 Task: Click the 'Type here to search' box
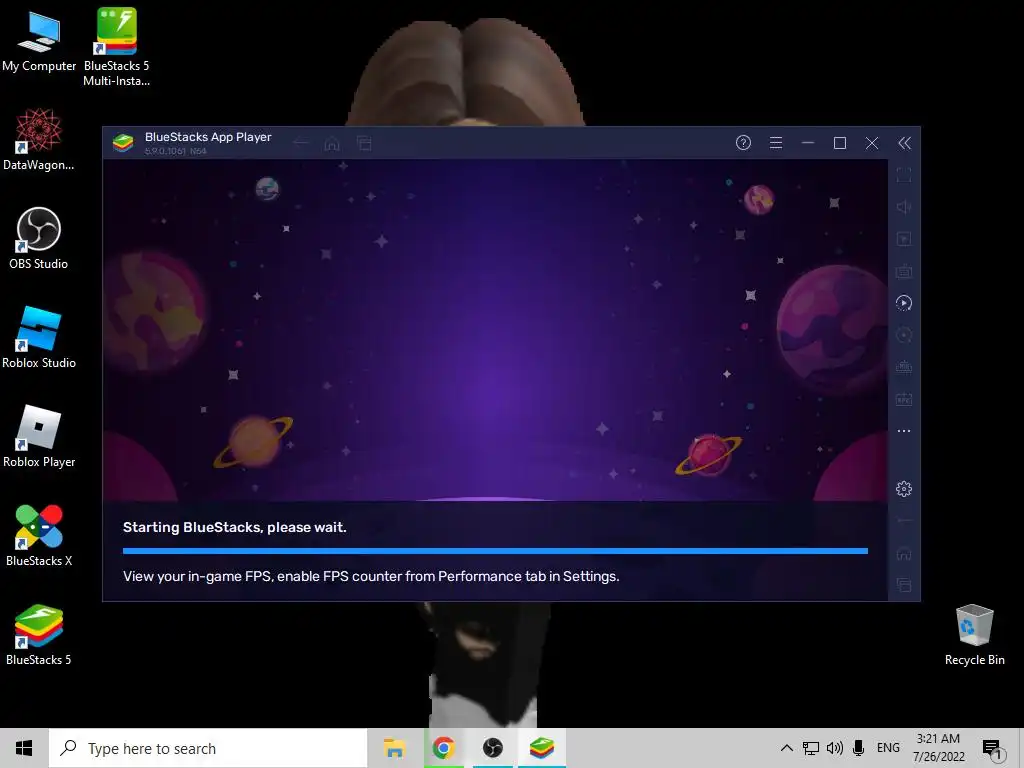[208, 748]
